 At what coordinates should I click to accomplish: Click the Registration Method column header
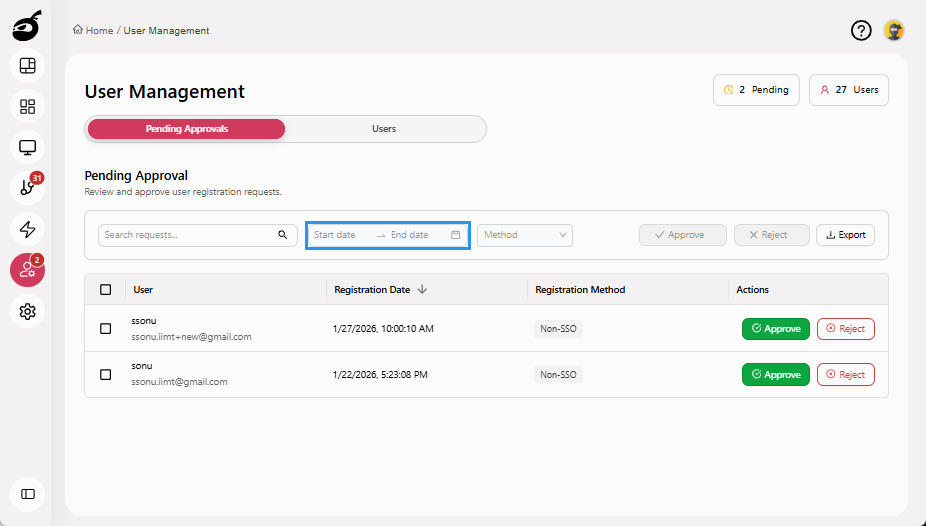pyautogui.click(x=580, y=290)
